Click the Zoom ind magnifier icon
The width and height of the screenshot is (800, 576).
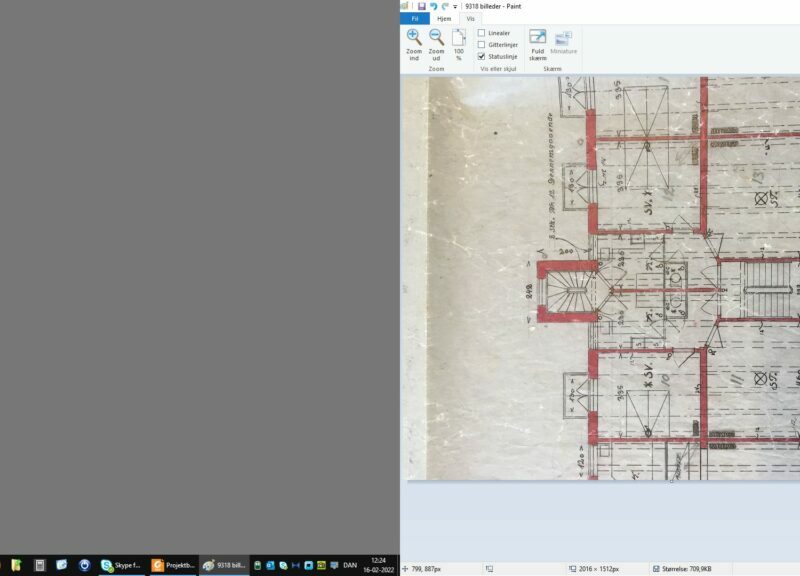(x=414, y=39)
